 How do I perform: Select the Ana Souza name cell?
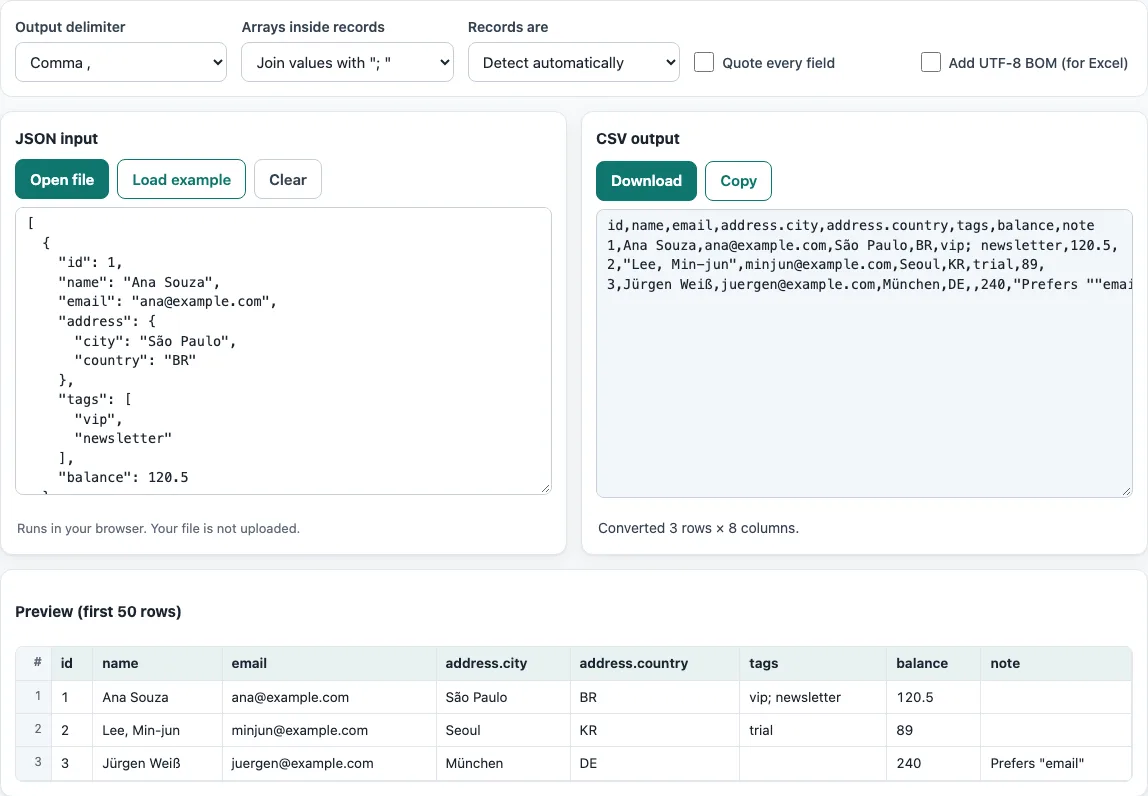pyautogui.click(x=157, y=697)
